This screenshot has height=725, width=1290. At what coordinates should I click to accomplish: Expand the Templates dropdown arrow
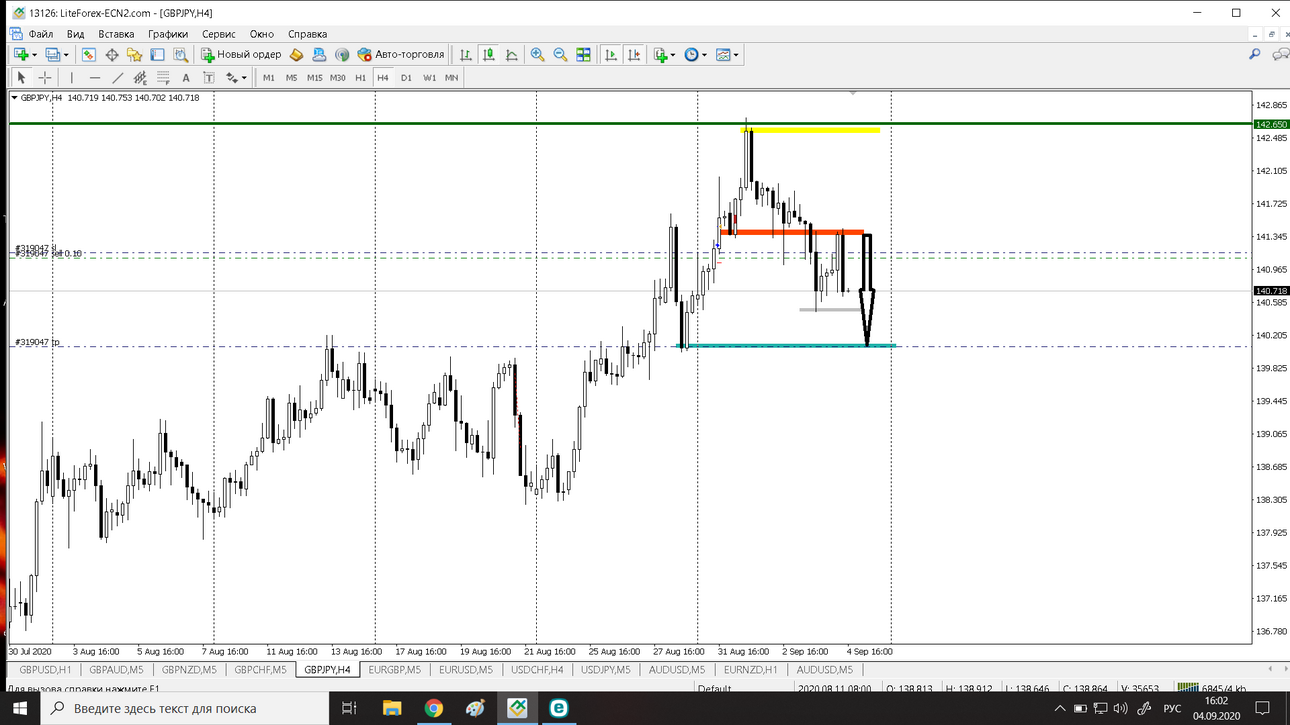737,55
